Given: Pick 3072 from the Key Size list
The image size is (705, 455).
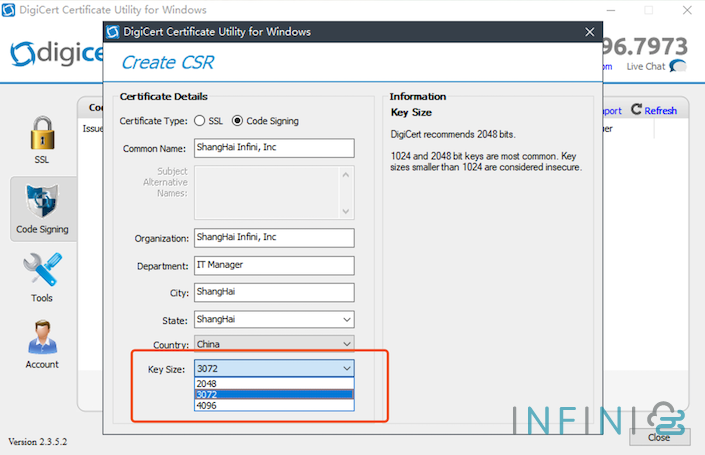Looking at the screenshot, I should 274,394.
